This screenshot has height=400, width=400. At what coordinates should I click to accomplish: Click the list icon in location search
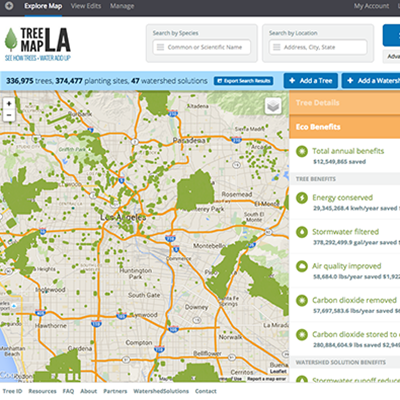point(277,47)
